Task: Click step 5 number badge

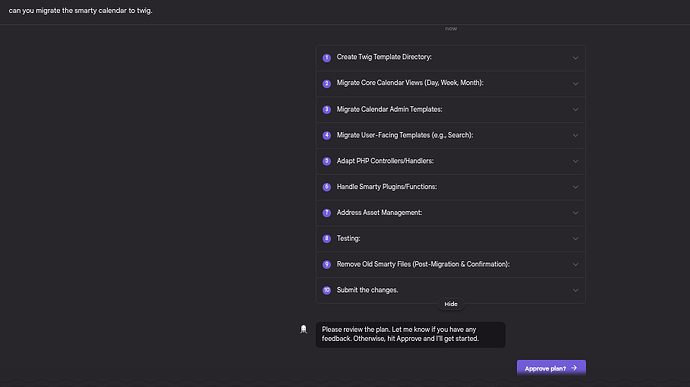Action: [327, 161]
